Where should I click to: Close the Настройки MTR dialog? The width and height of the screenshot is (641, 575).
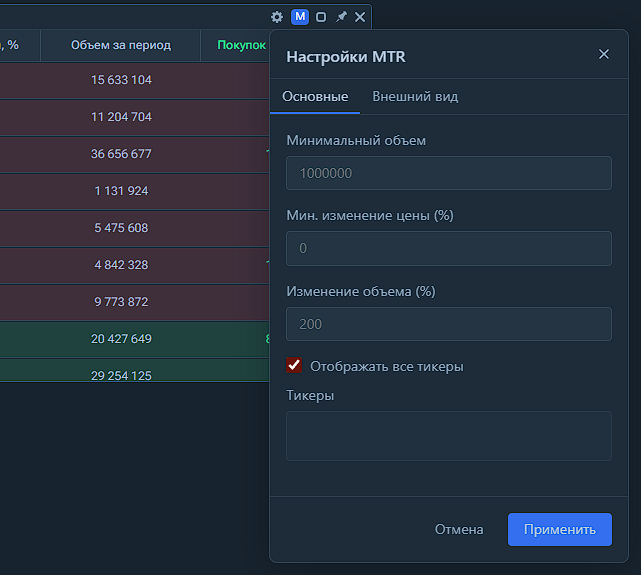pyautogui.click(x=603, y=54)
